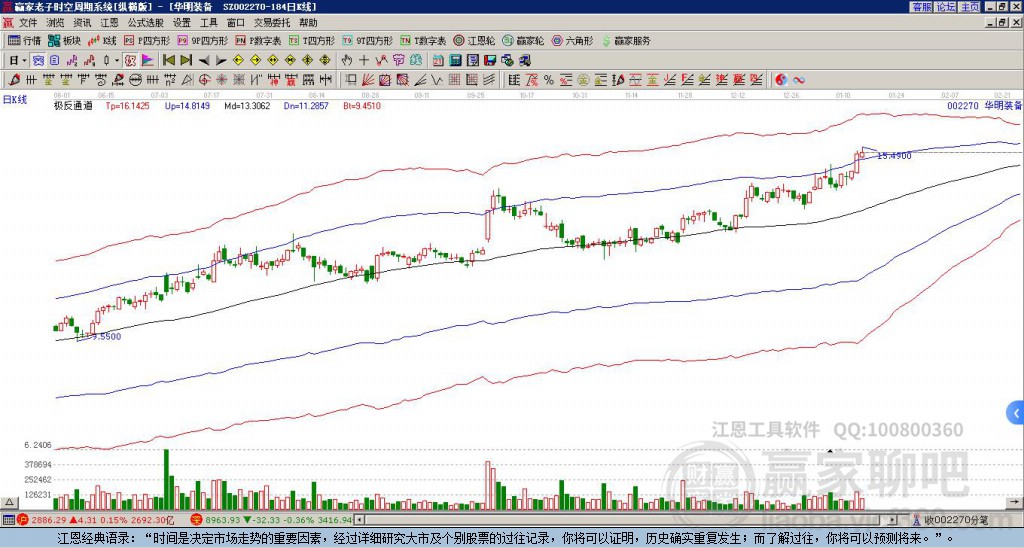1024x548 pixels.
Task: Open the 文件 menu
Action: coord(27,23)
